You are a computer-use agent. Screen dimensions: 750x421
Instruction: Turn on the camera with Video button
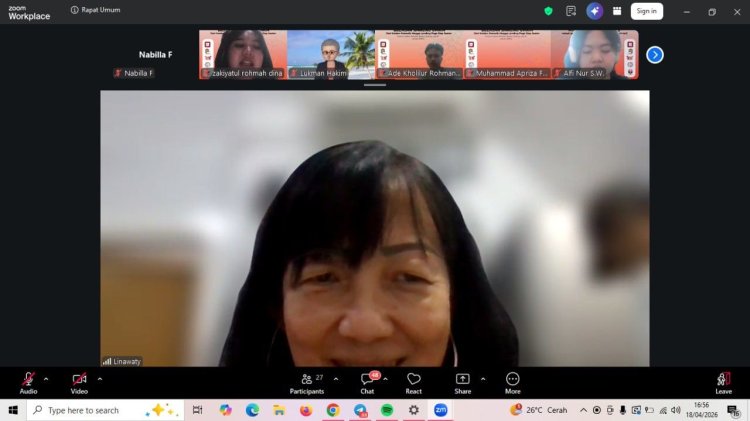79,381
